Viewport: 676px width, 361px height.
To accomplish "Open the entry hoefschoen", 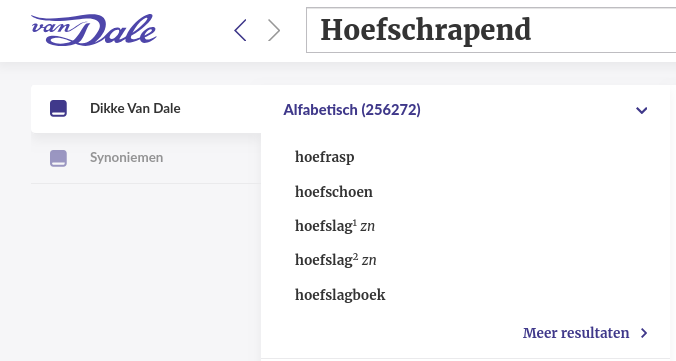I will pos(334,191).
